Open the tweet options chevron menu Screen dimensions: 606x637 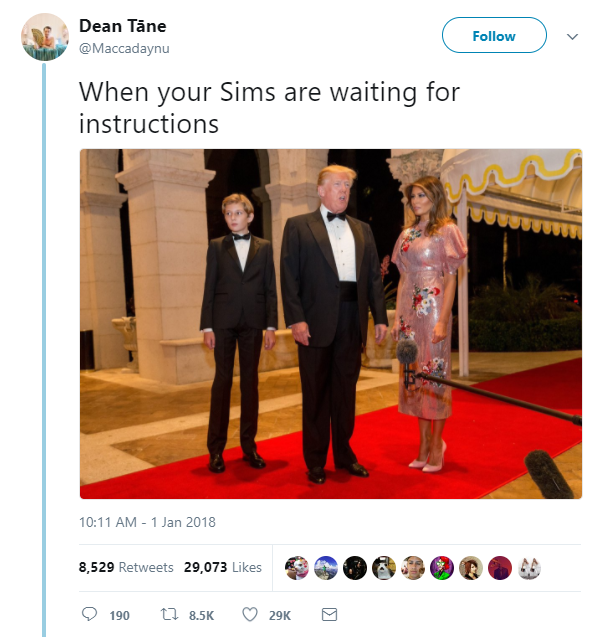[572, 37]
